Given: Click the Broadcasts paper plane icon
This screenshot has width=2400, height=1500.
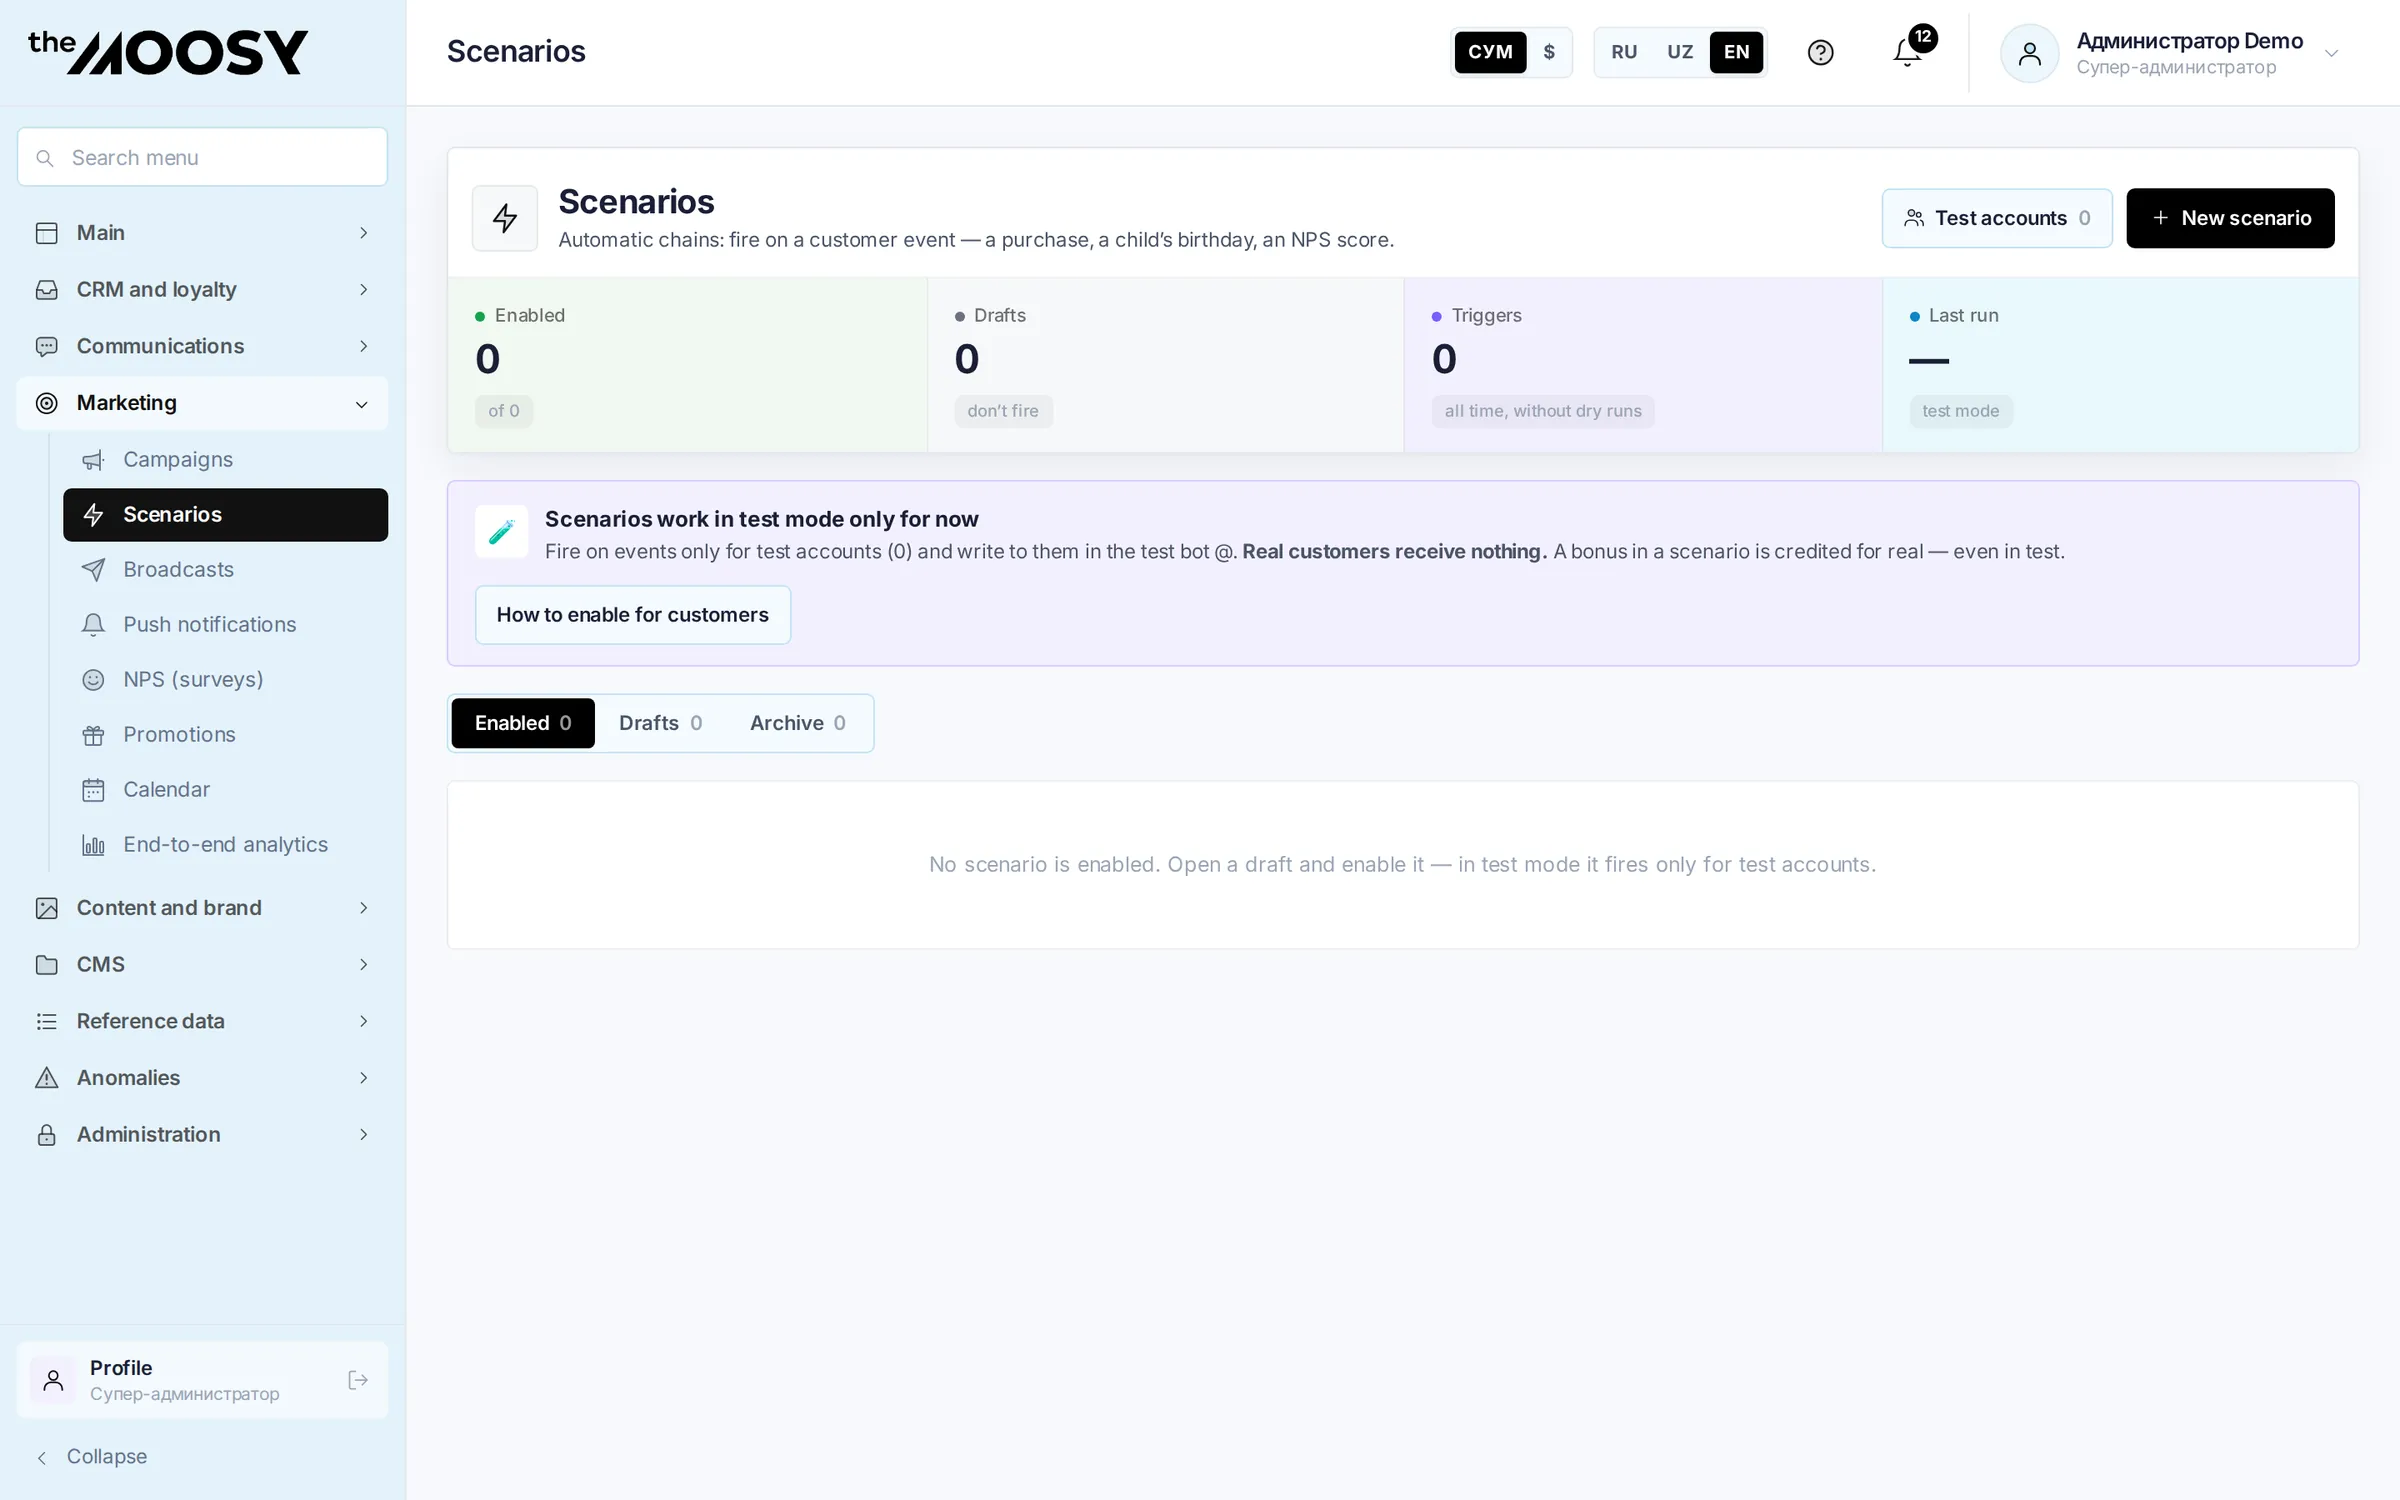Looking at the screenshot, I should pyautogui.click(x=93, y=570).
